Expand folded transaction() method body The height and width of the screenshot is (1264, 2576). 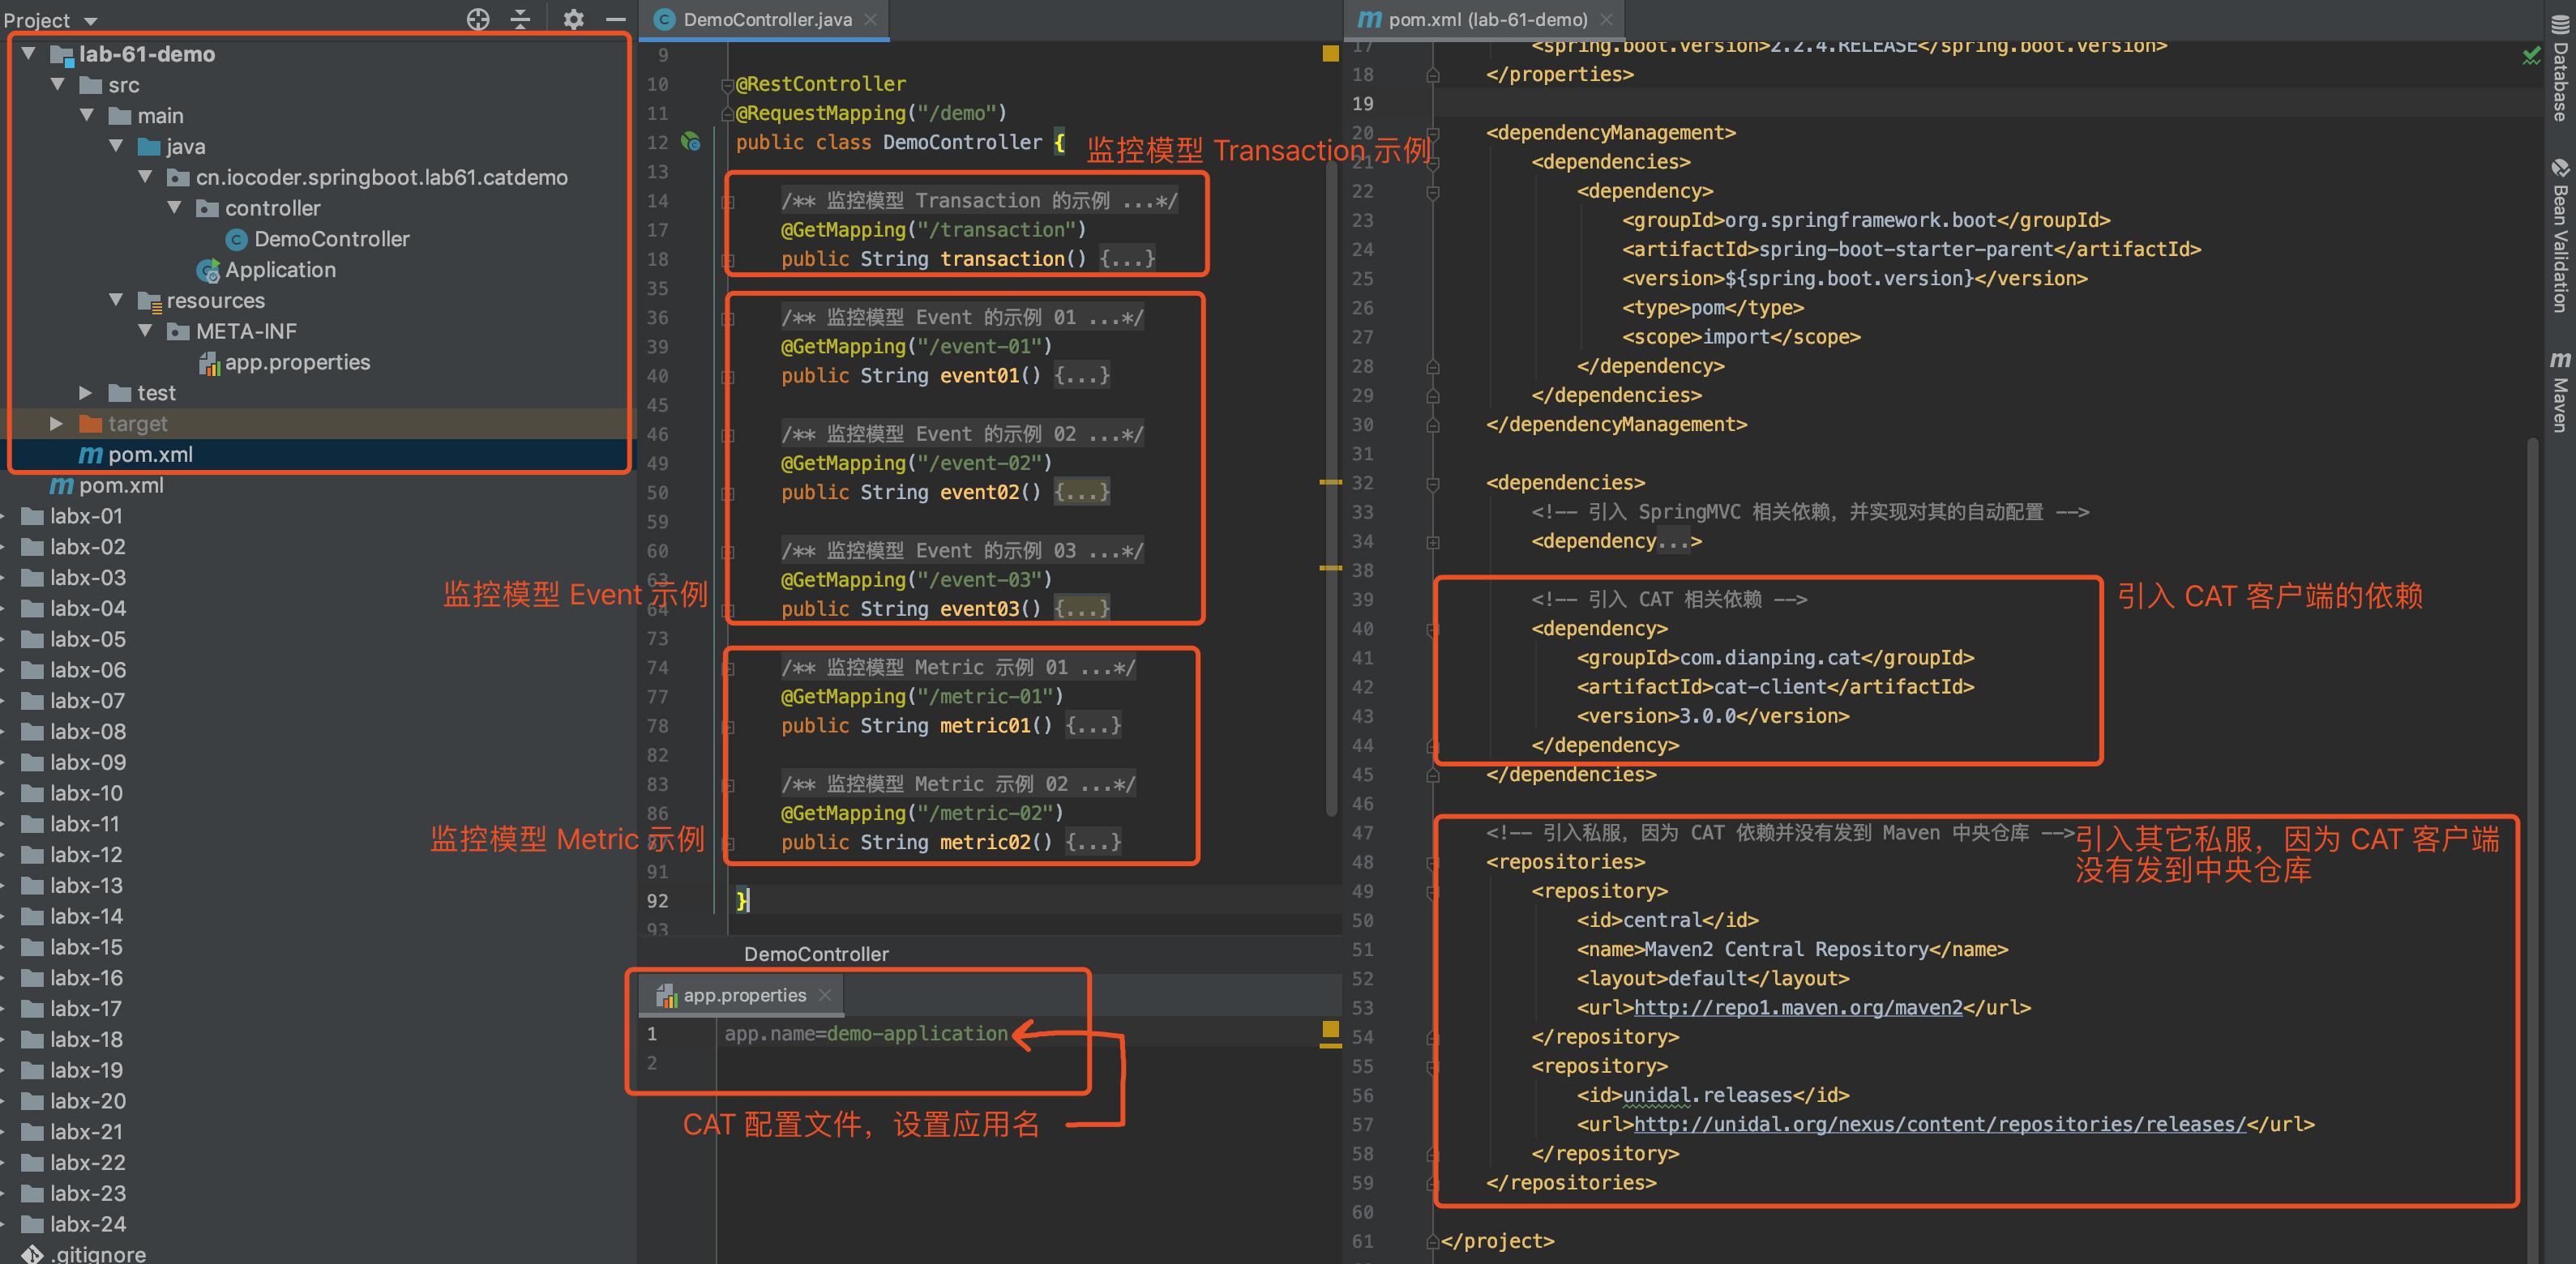pos(1127,259)
